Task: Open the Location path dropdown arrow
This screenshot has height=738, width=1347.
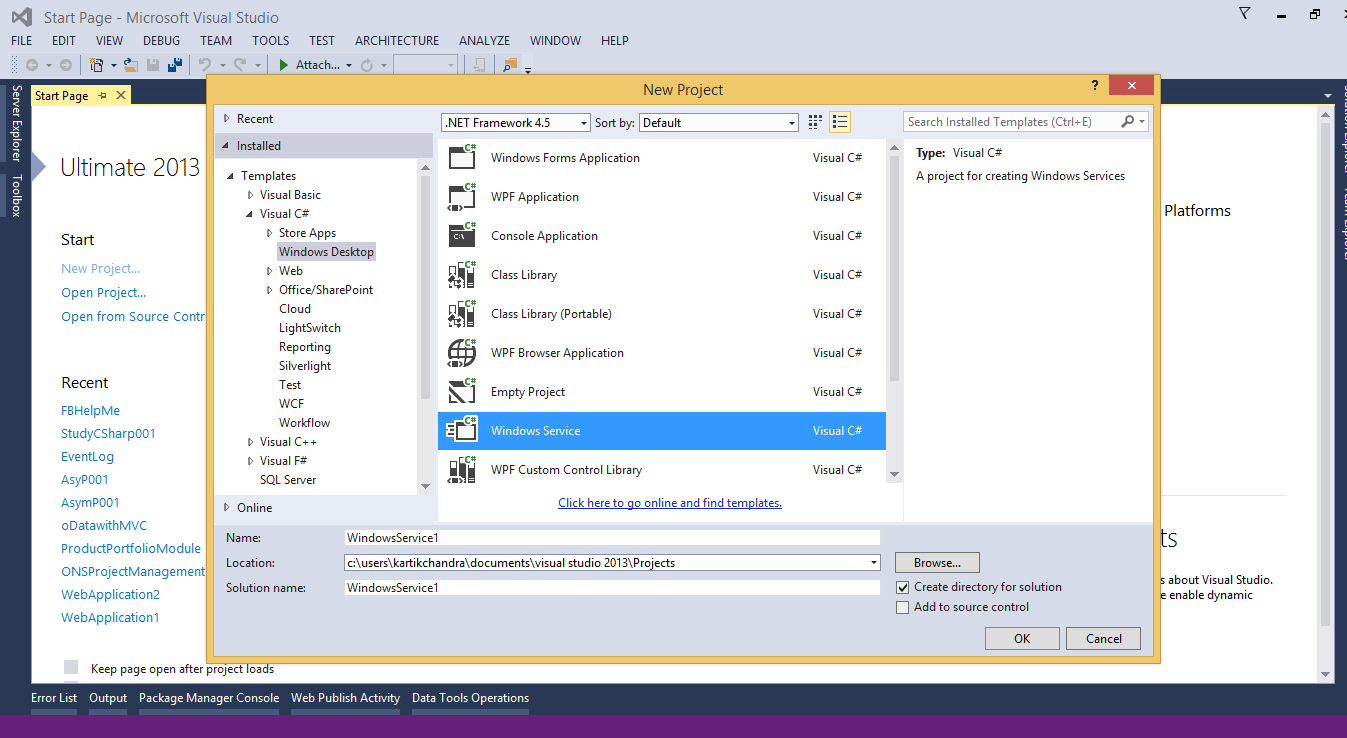Action: (875, 563)
